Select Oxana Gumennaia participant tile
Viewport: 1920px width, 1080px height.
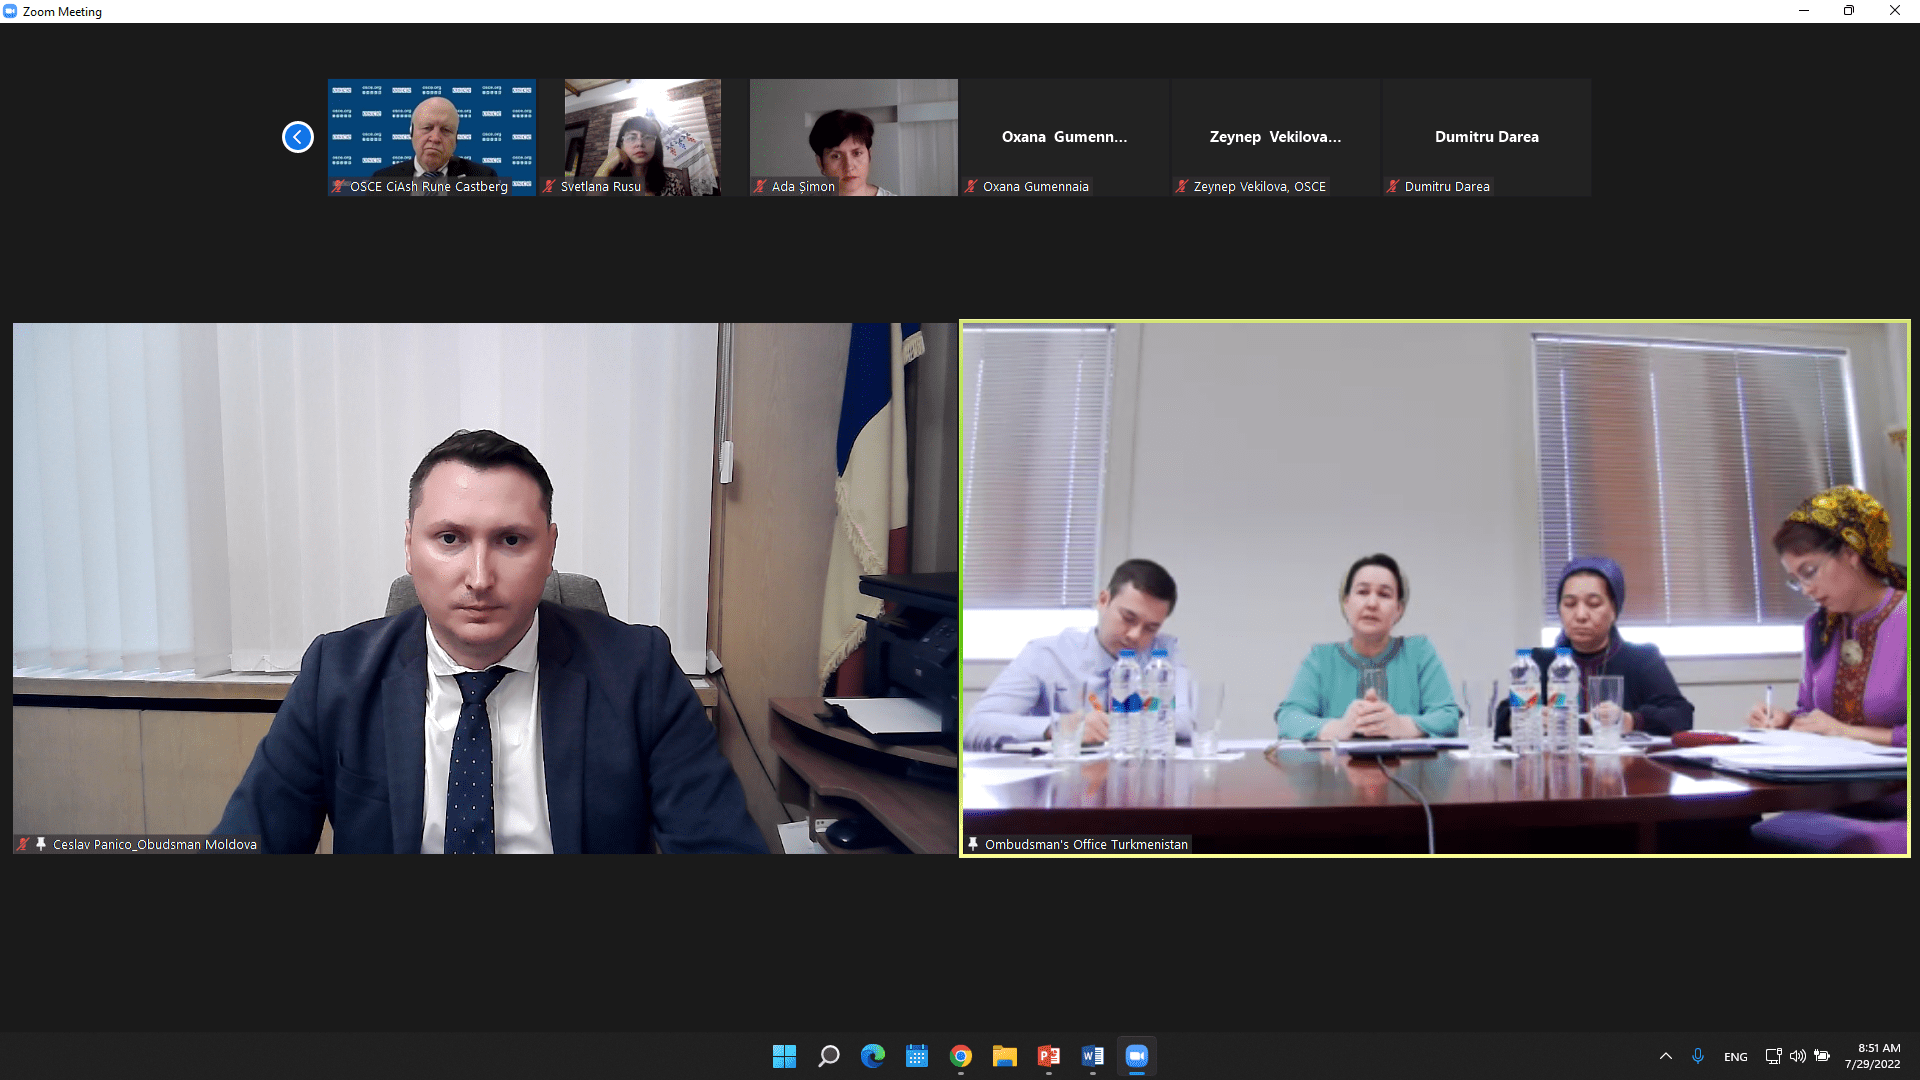pyautogui.click(x=1065, y=137)
